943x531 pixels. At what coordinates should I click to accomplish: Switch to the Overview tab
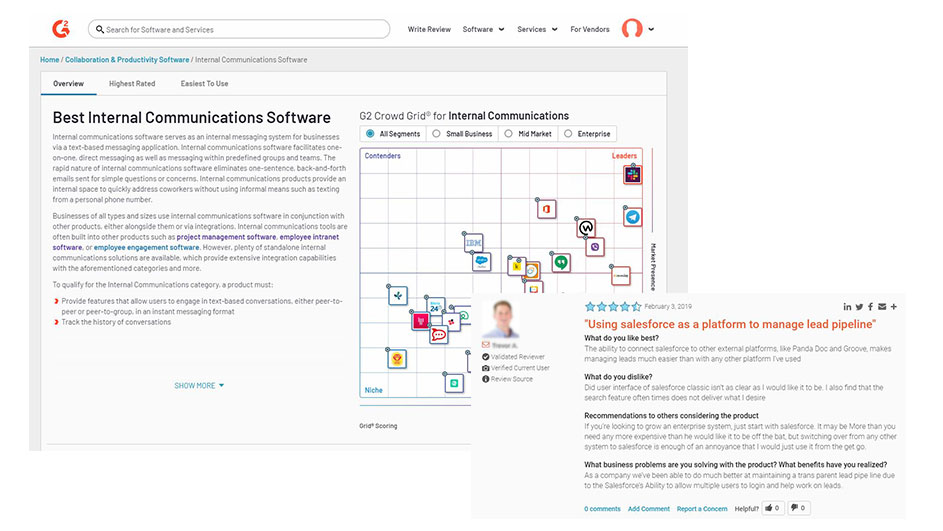pyautogui.click(x=69, y=84)
